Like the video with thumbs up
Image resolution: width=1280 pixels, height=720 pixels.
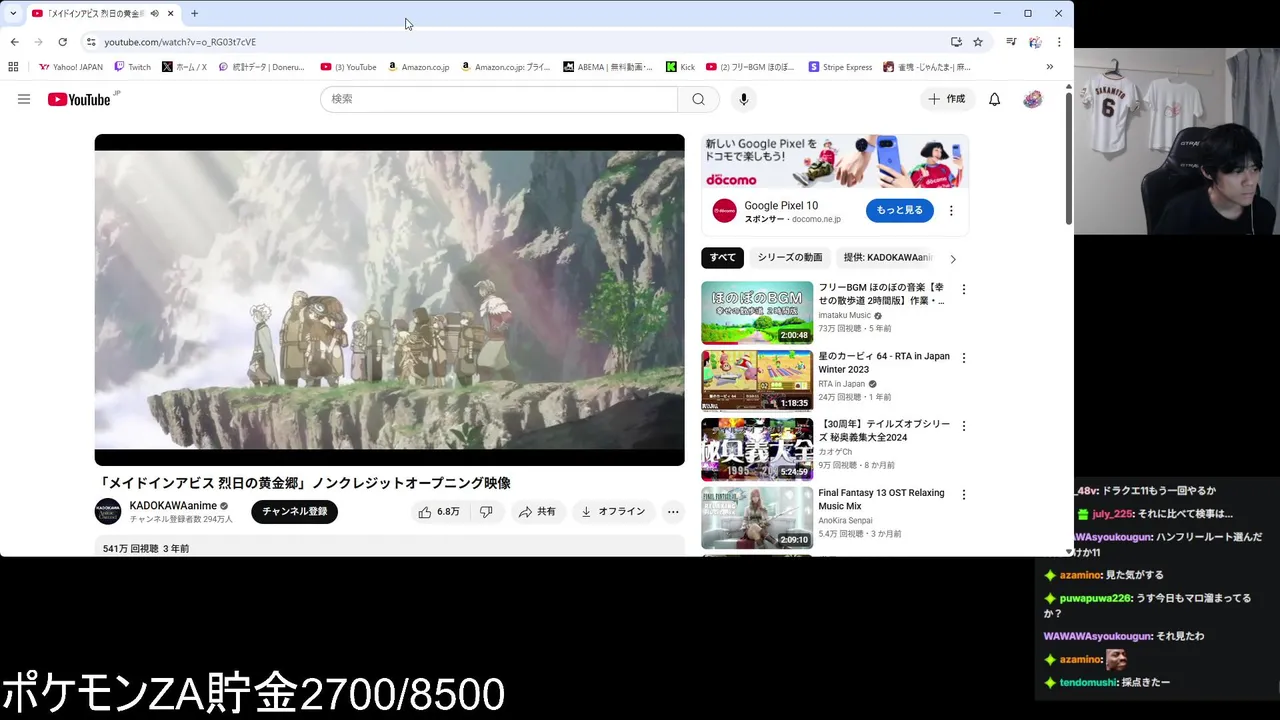[439, 511]
